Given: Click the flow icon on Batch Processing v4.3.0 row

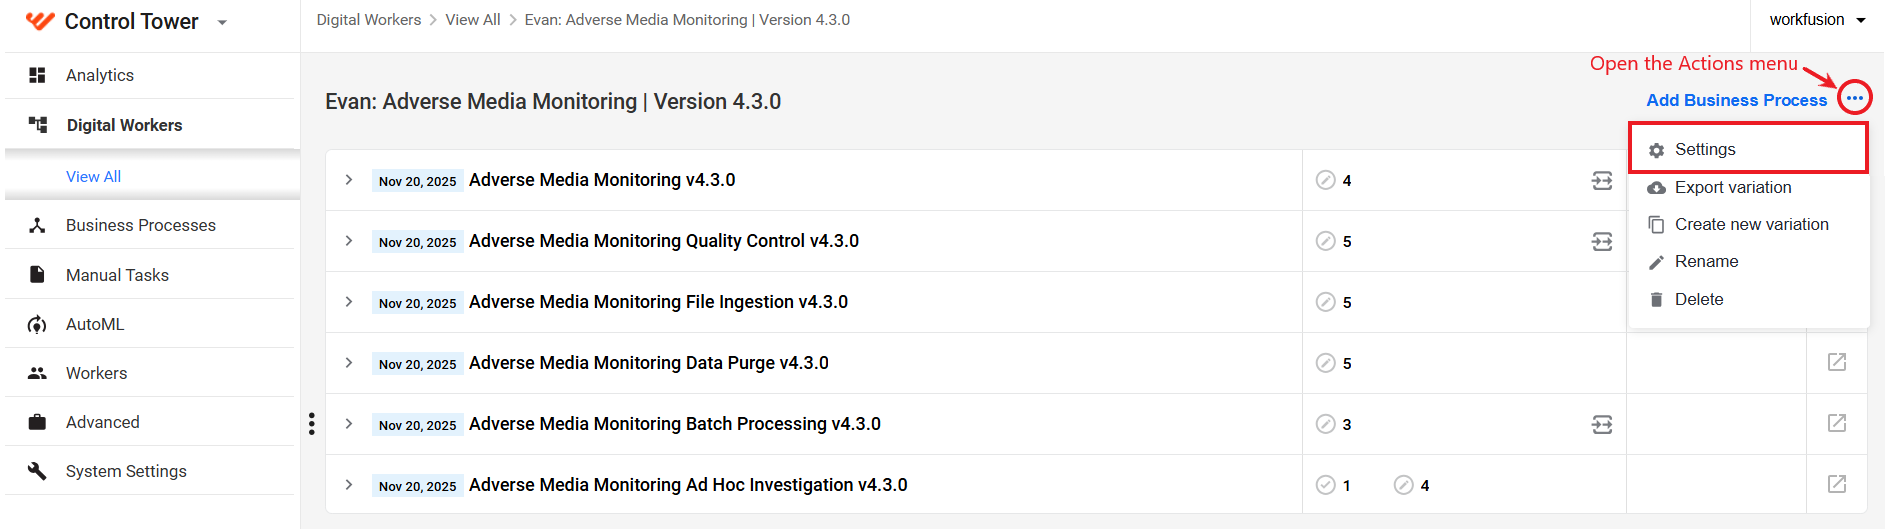Looking at the screenshot, I should pyautogui.click(x=1602, y=424).
